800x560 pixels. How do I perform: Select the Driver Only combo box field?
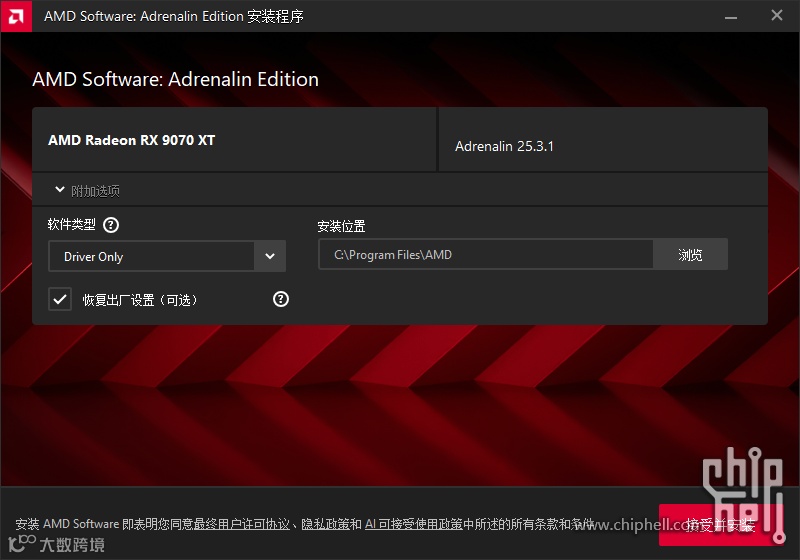click(x=167, y=256)
